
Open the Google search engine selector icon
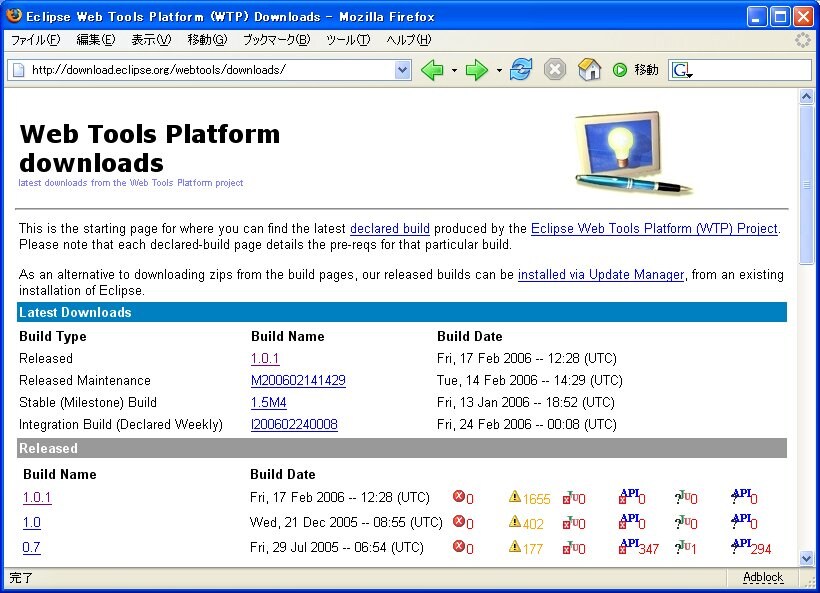point(682,70)
